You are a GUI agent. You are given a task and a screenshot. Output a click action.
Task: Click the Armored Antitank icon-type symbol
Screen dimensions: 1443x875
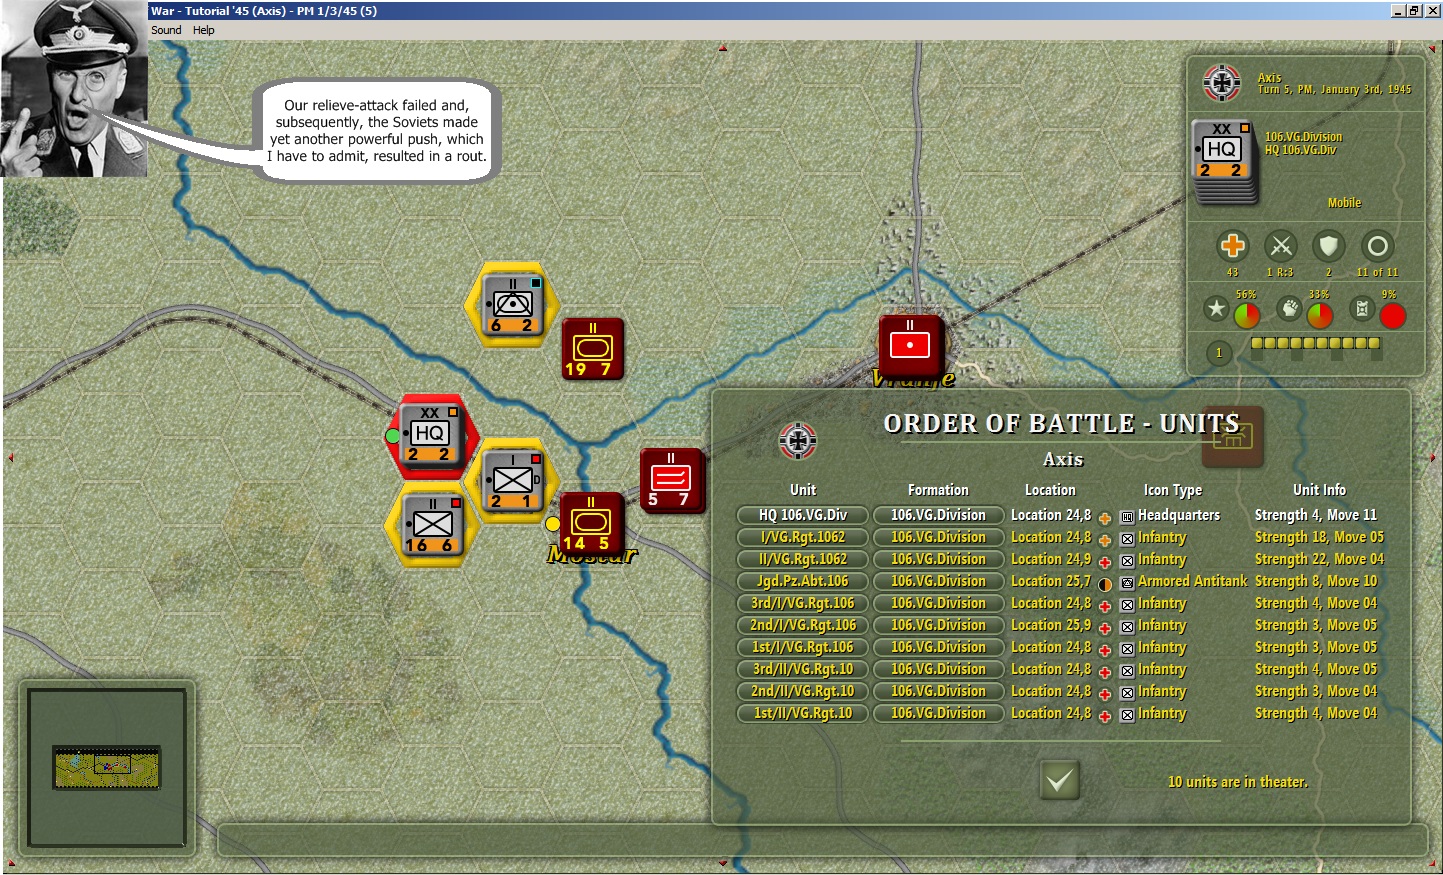1127,583
